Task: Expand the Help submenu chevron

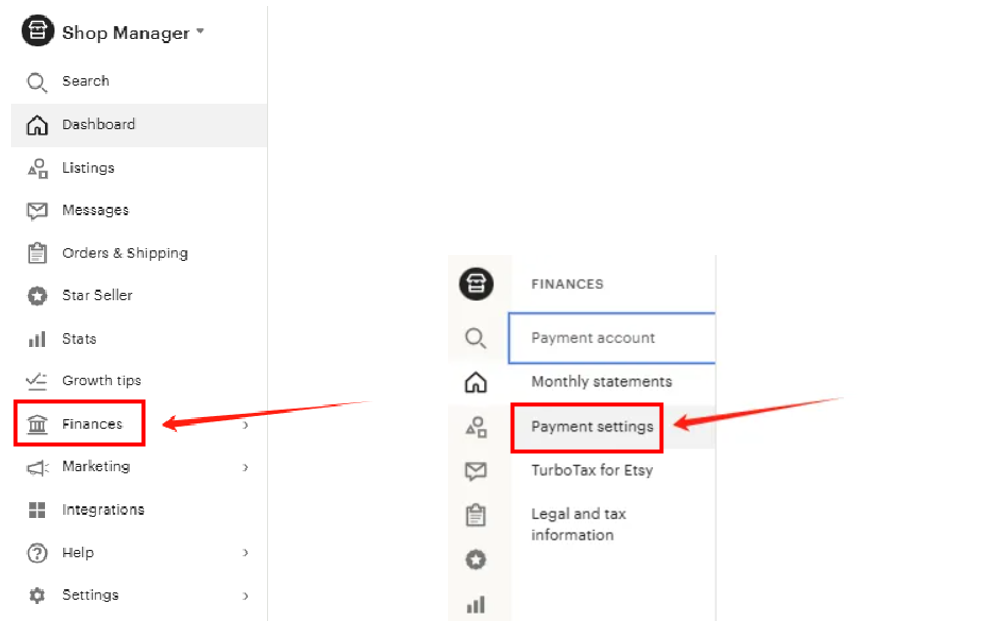Action: (x=245, y=553)
